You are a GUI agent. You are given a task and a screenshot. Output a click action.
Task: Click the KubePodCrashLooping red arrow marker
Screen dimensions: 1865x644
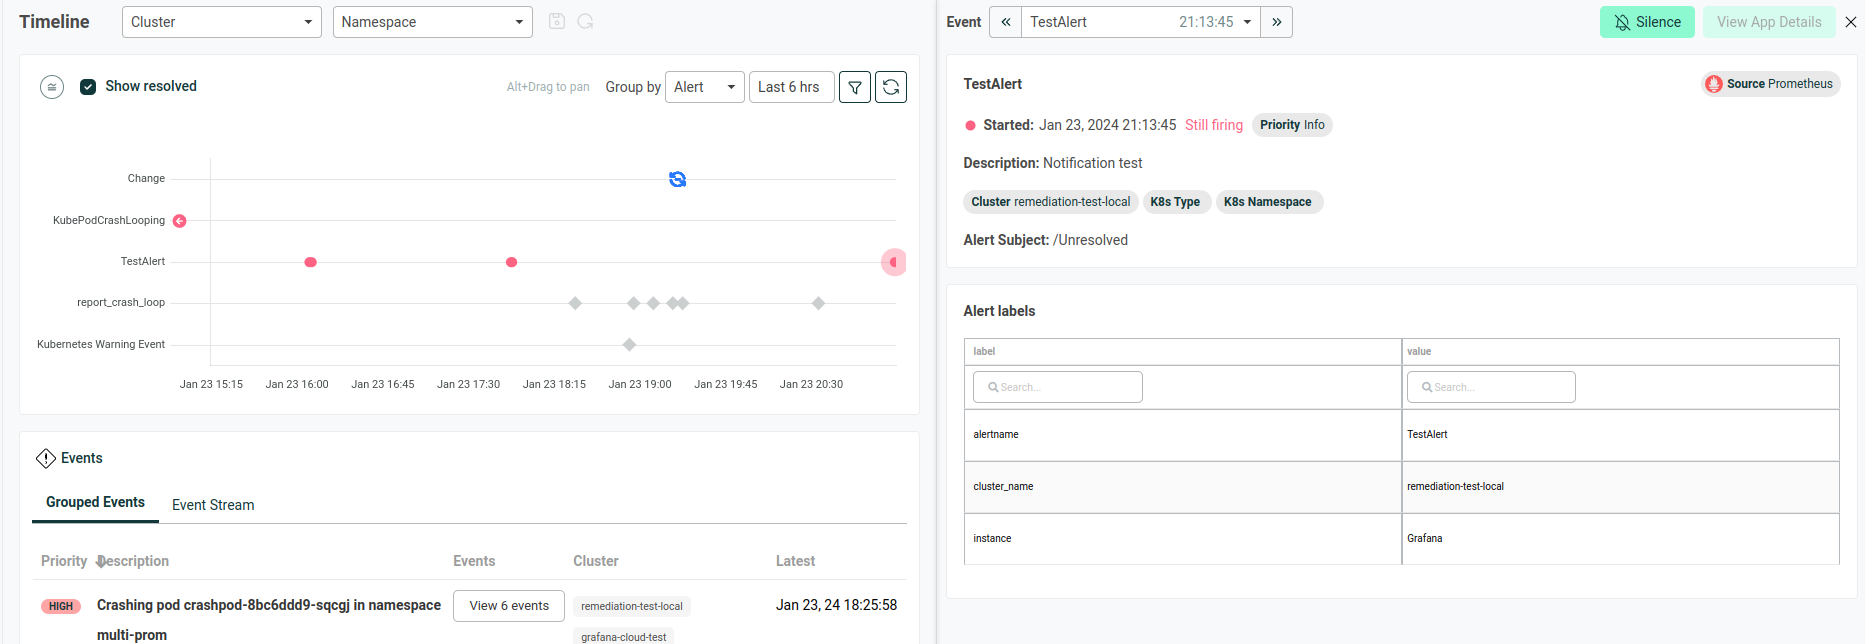[180, 221]
